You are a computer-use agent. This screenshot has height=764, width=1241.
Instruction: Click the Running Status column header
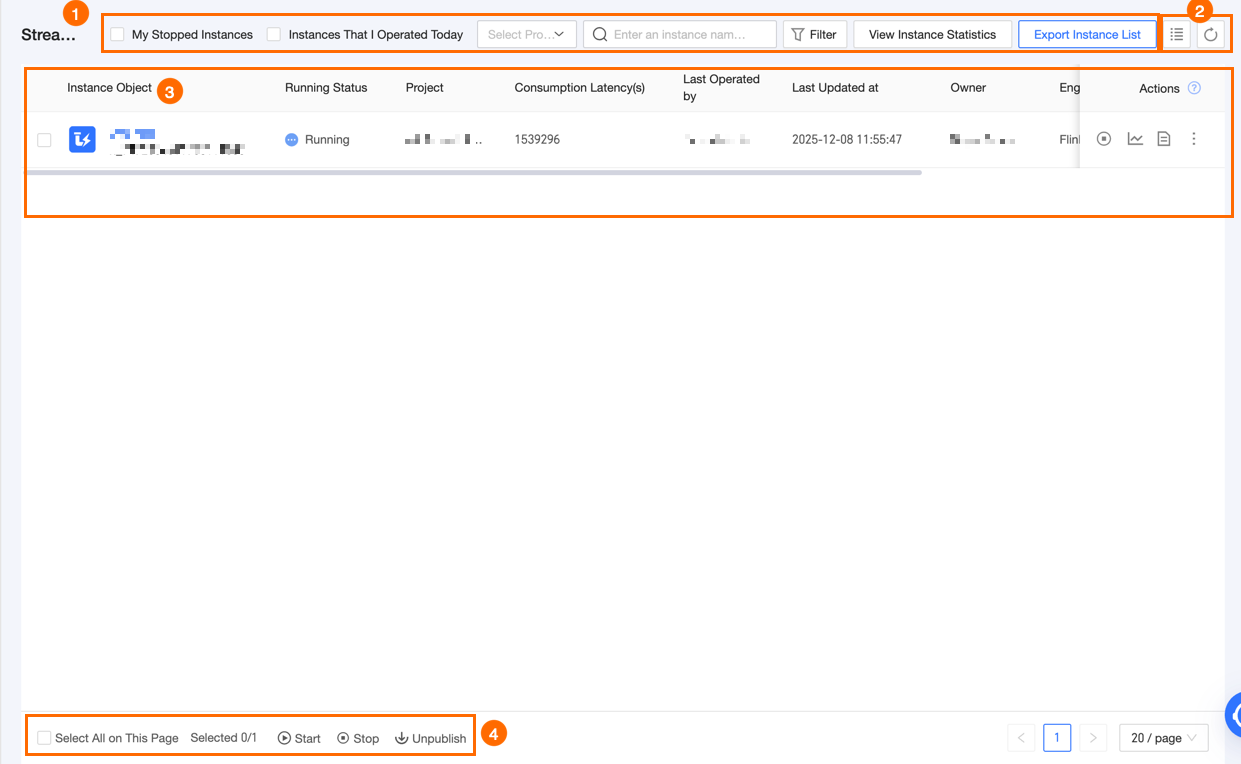click(326, 88)
